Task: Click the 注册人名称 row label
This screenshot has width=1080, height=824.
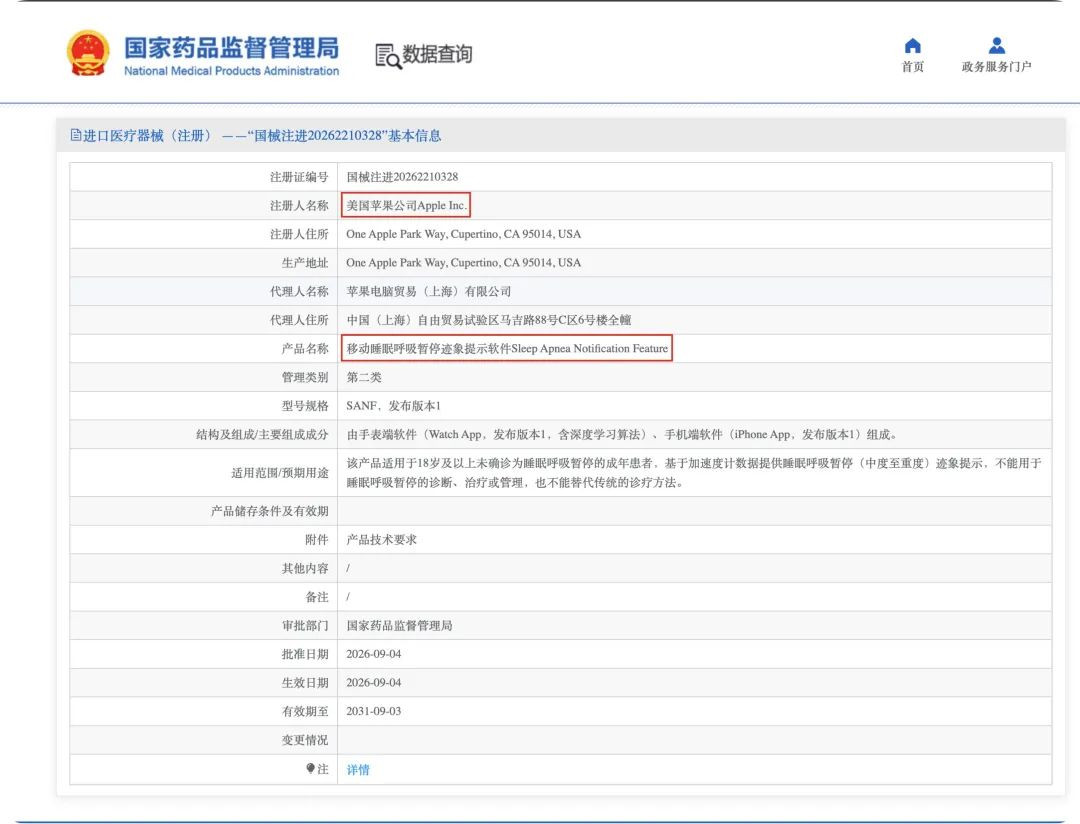Action: [299, 205]
